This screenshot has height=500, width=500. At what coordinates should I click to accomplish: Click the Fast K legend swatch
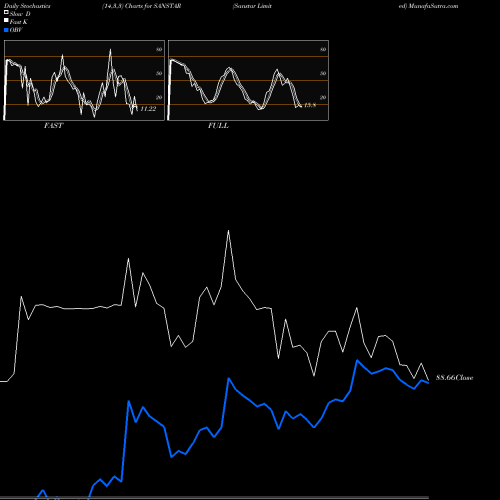point(6,20)
